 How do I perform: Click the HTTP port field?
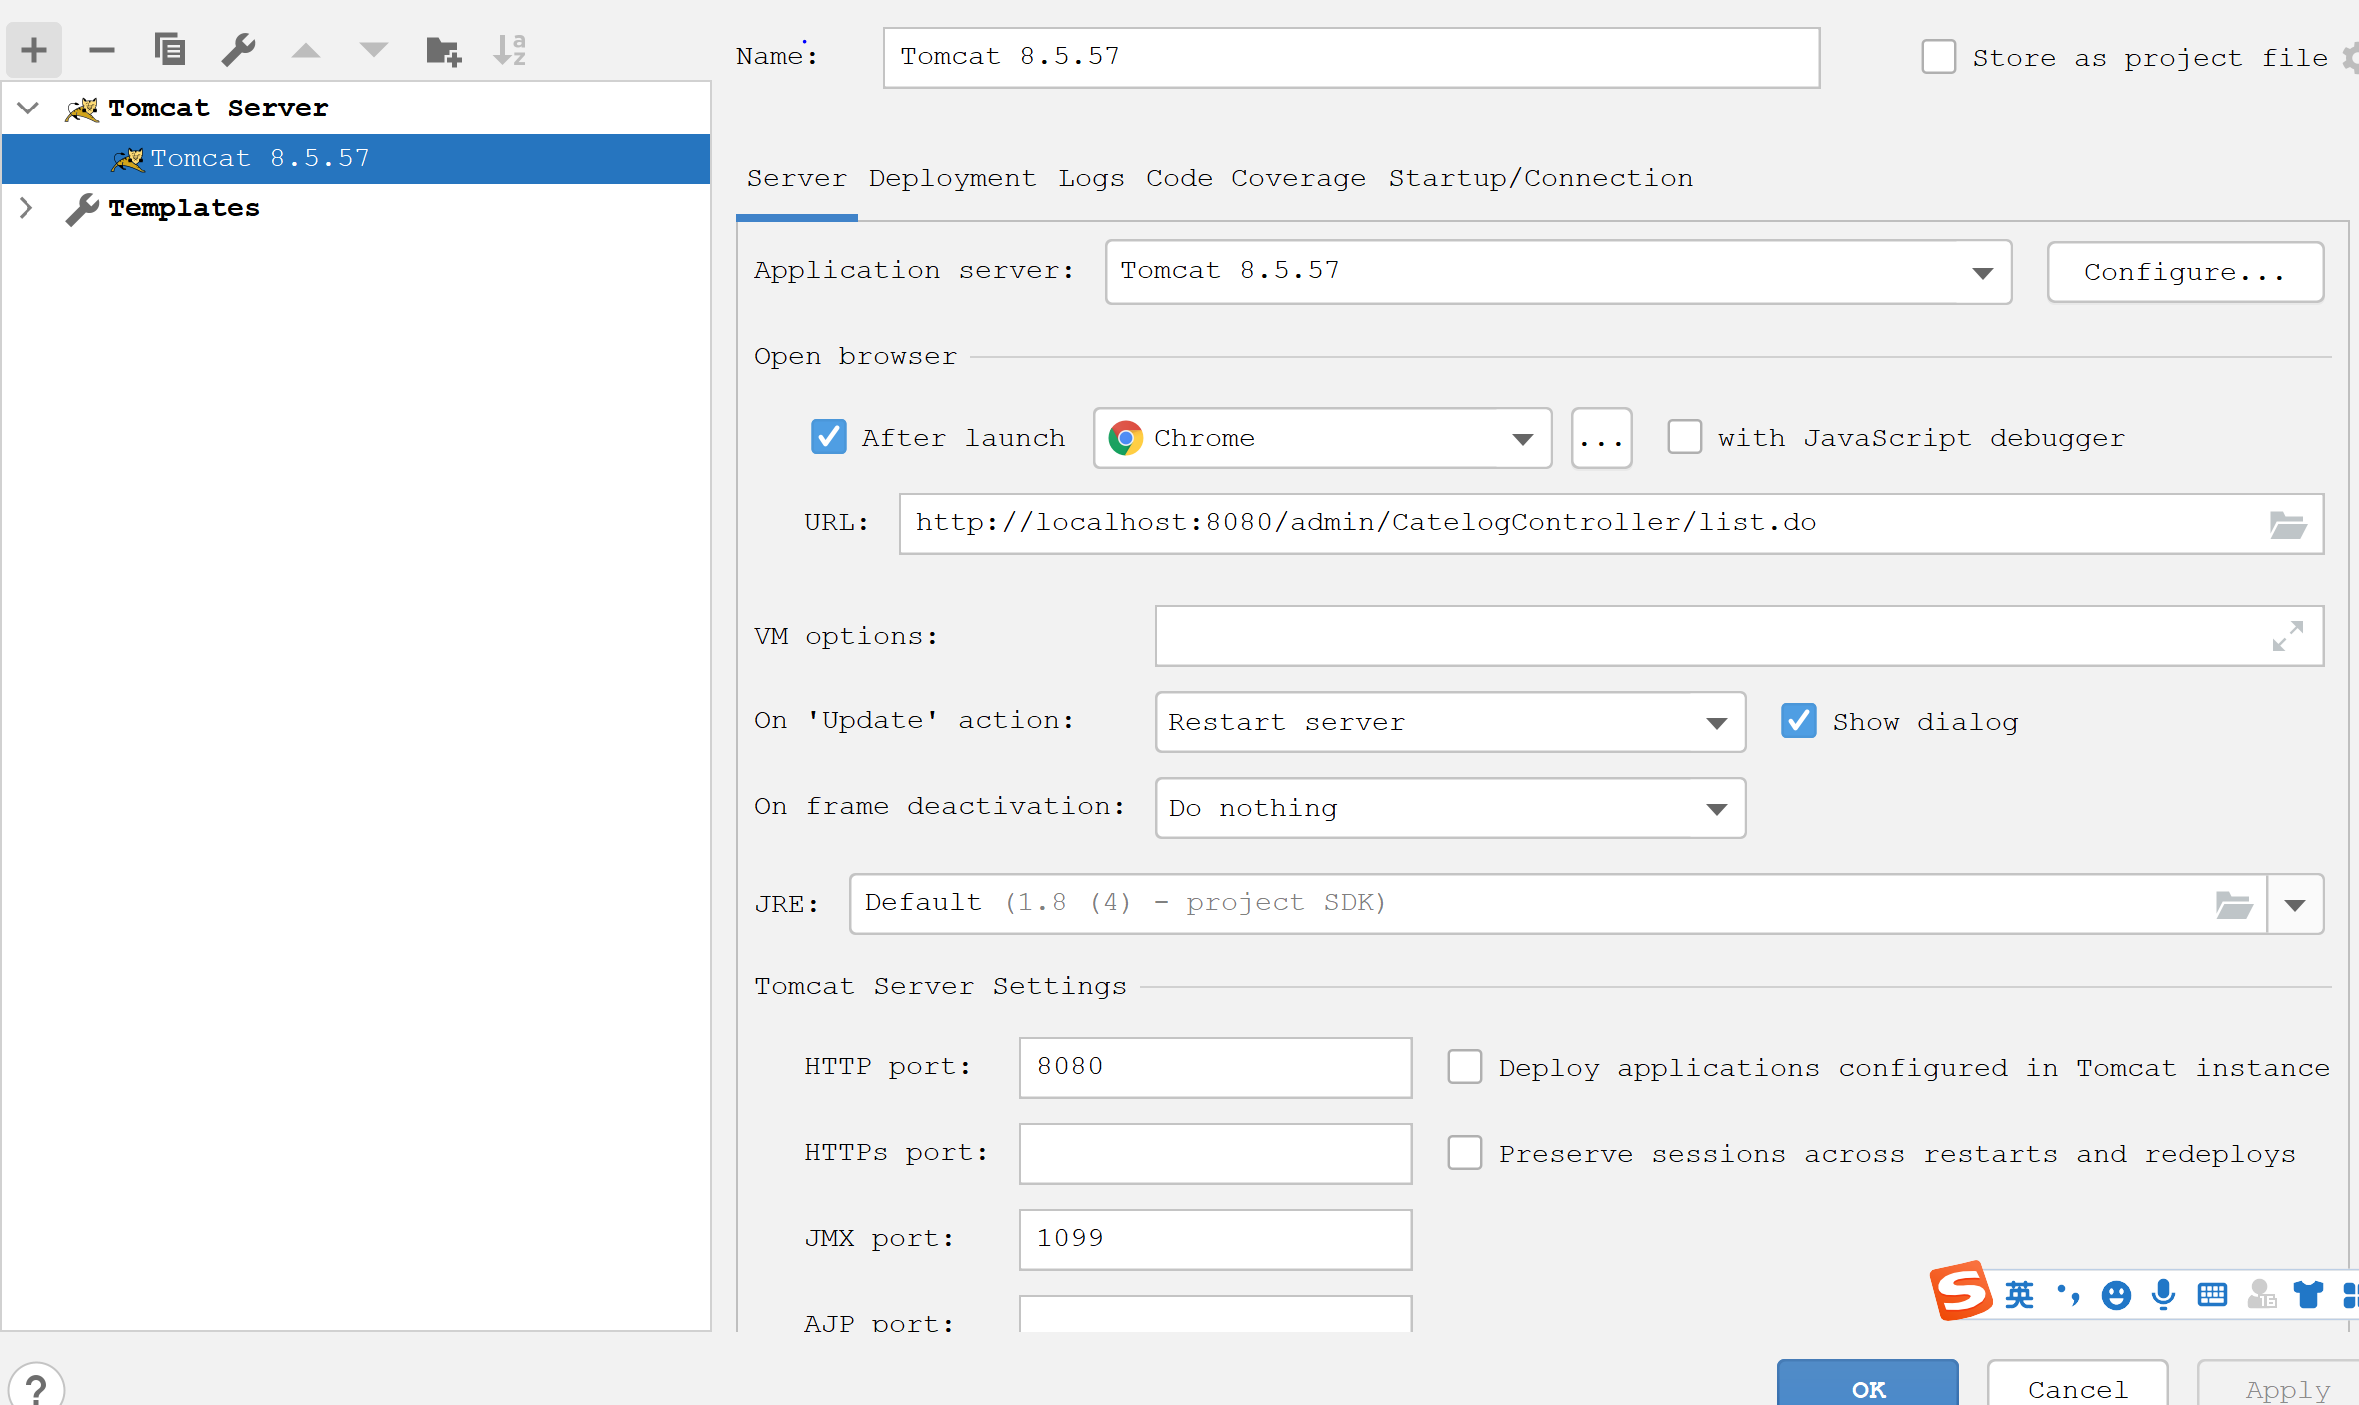click(1215, 1067)
